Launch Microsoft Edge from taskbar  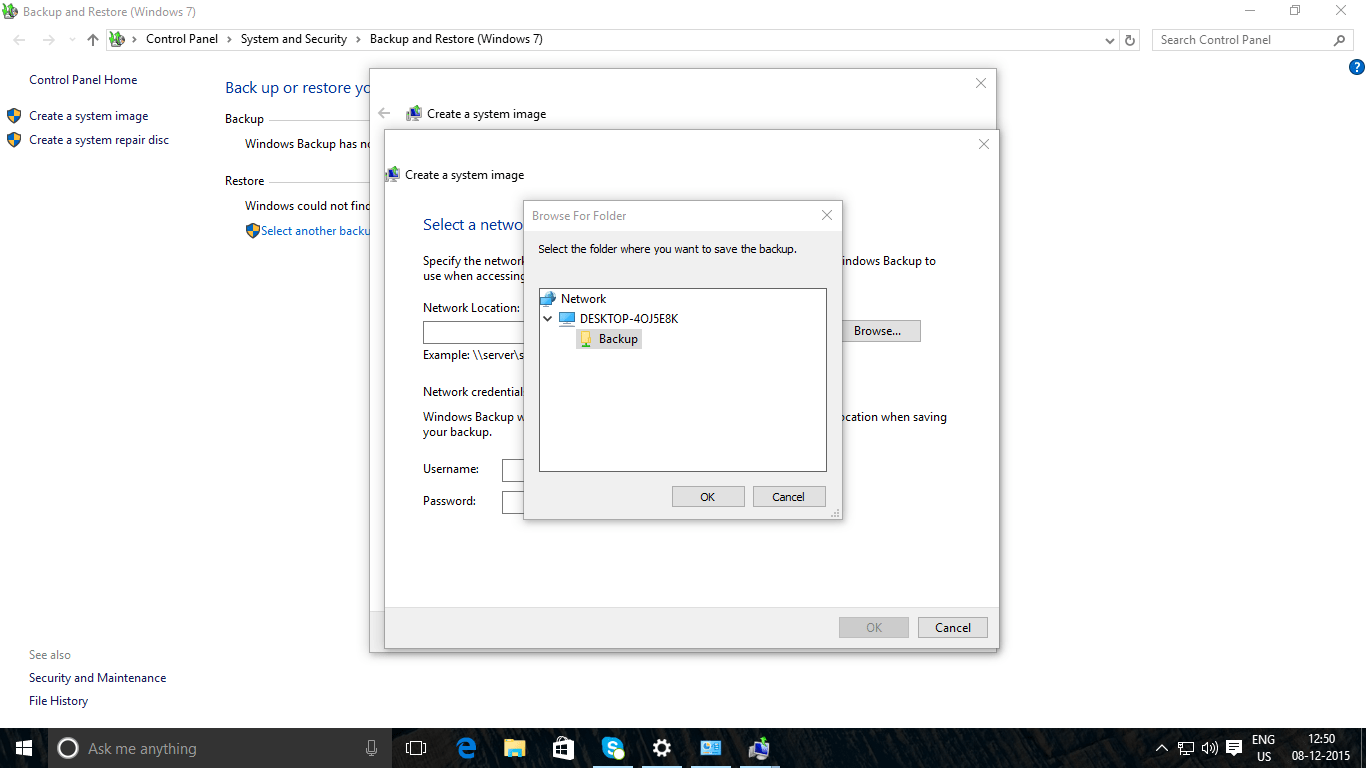coord(466,748)
